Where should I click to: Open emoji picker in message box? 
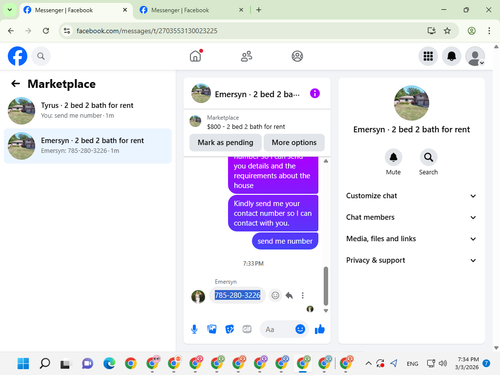(x=300, y=329)
